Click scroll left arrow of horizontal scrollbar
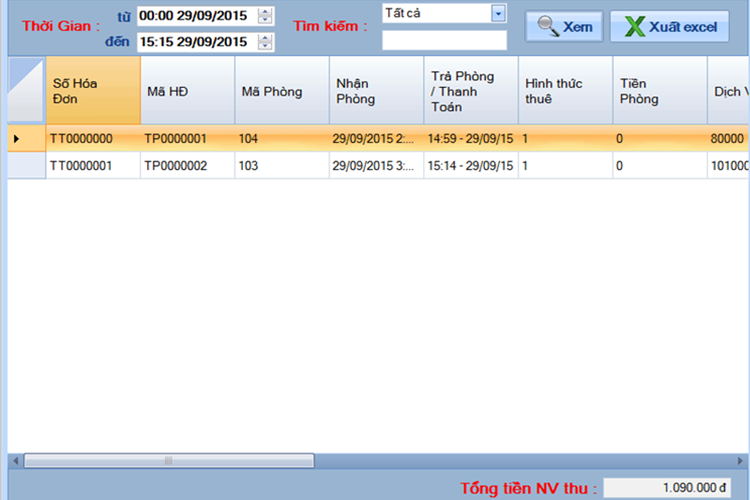This screenshot has width=750, height=500. [16, 461]
